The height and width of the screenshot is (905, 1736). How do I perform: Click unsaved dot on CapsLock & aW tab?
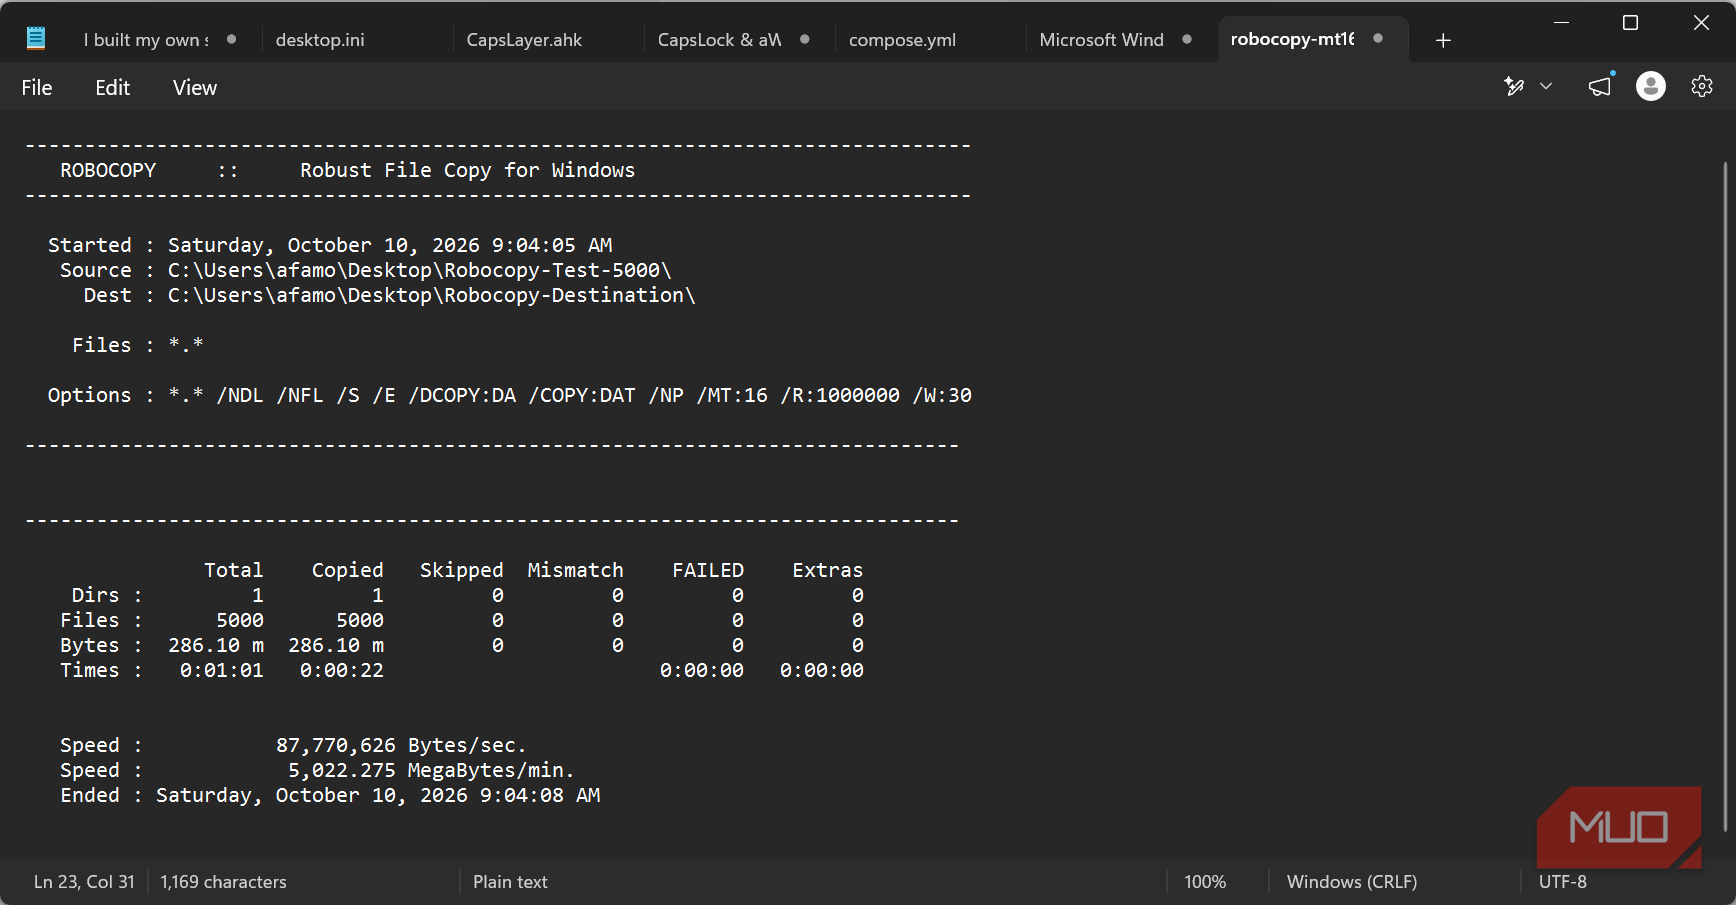pos(805,40)
